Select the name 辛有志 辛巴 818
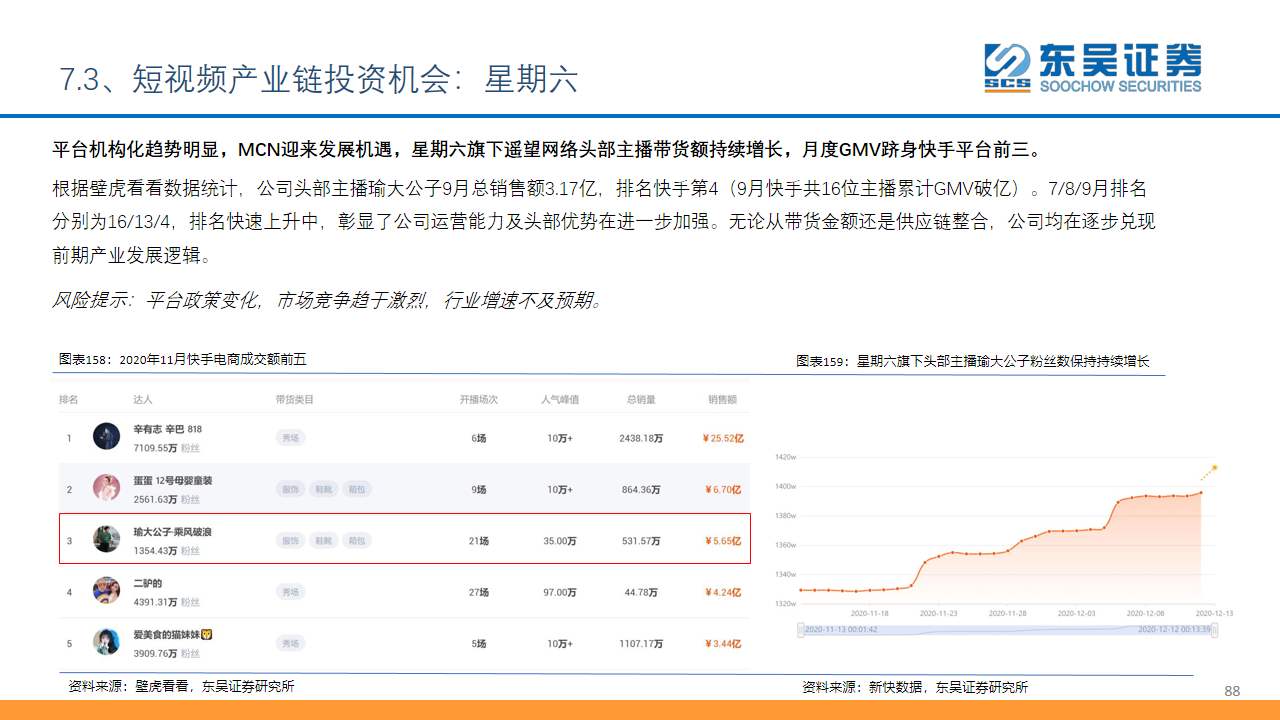Viewport: 1280px width, 720px height. coord(167,429)
